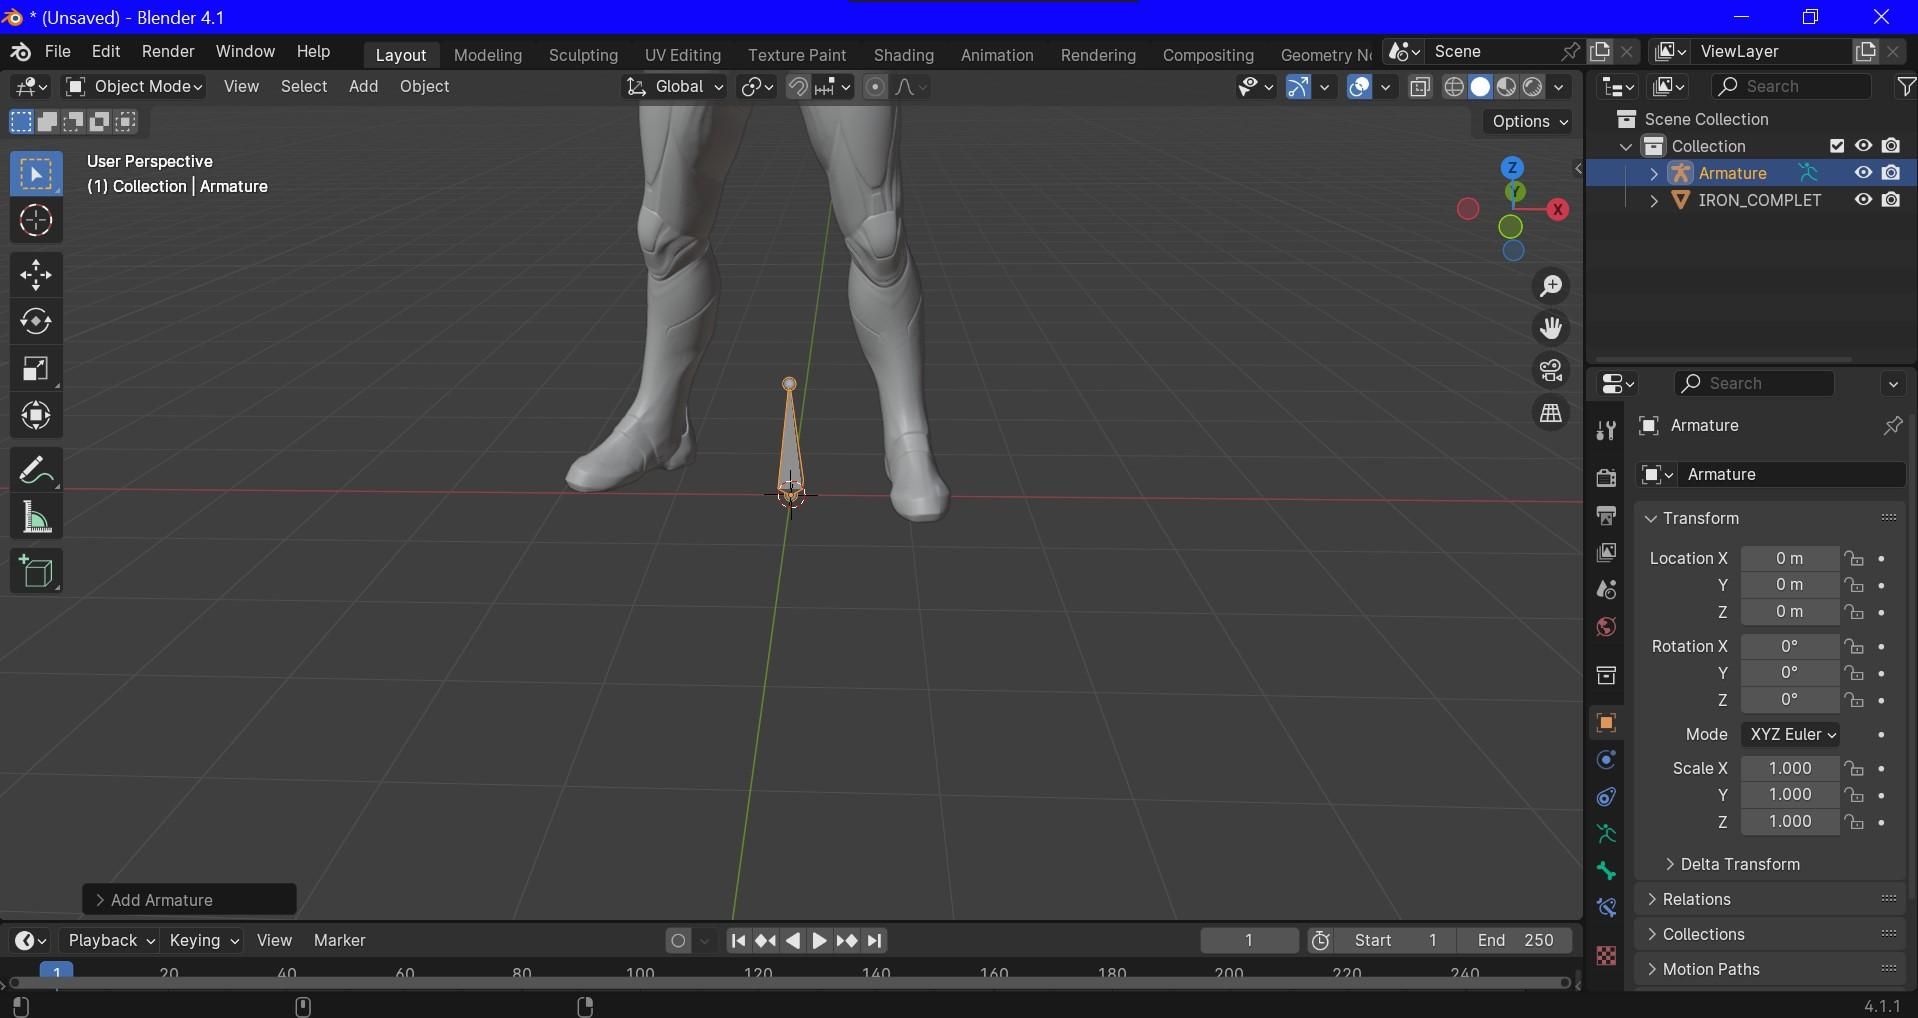Viewport: 1918px width, 1018px height.
Task: Open the viewport Options button
Action: pos(1527,121)
